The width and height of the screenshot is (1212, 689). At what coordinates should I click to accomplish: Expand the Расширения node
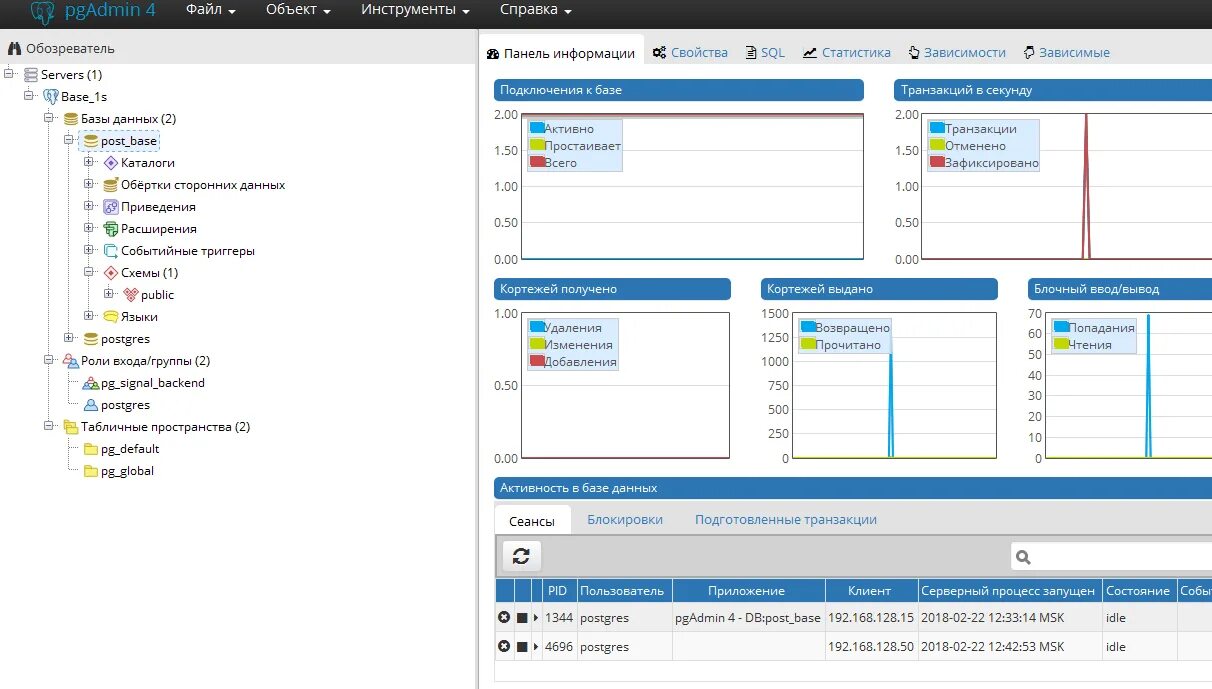click(89, 228)
